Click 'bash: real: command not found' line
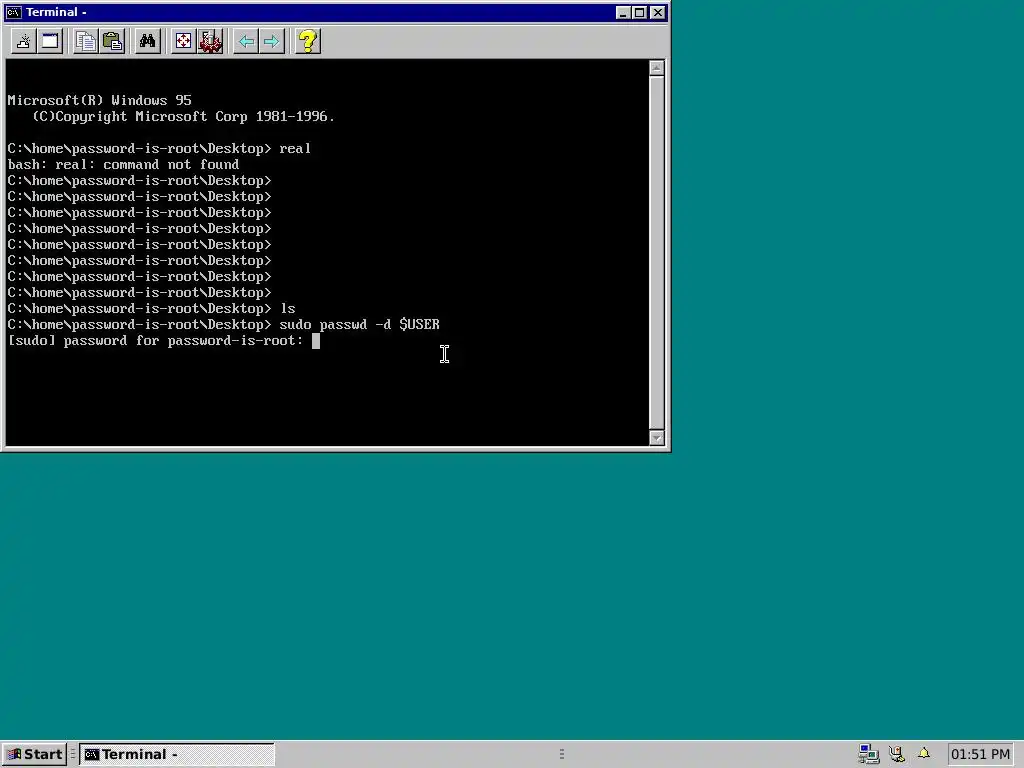The width and height of the screenshot is (1024, 768). pyautogui.click(x=123, y=165)
